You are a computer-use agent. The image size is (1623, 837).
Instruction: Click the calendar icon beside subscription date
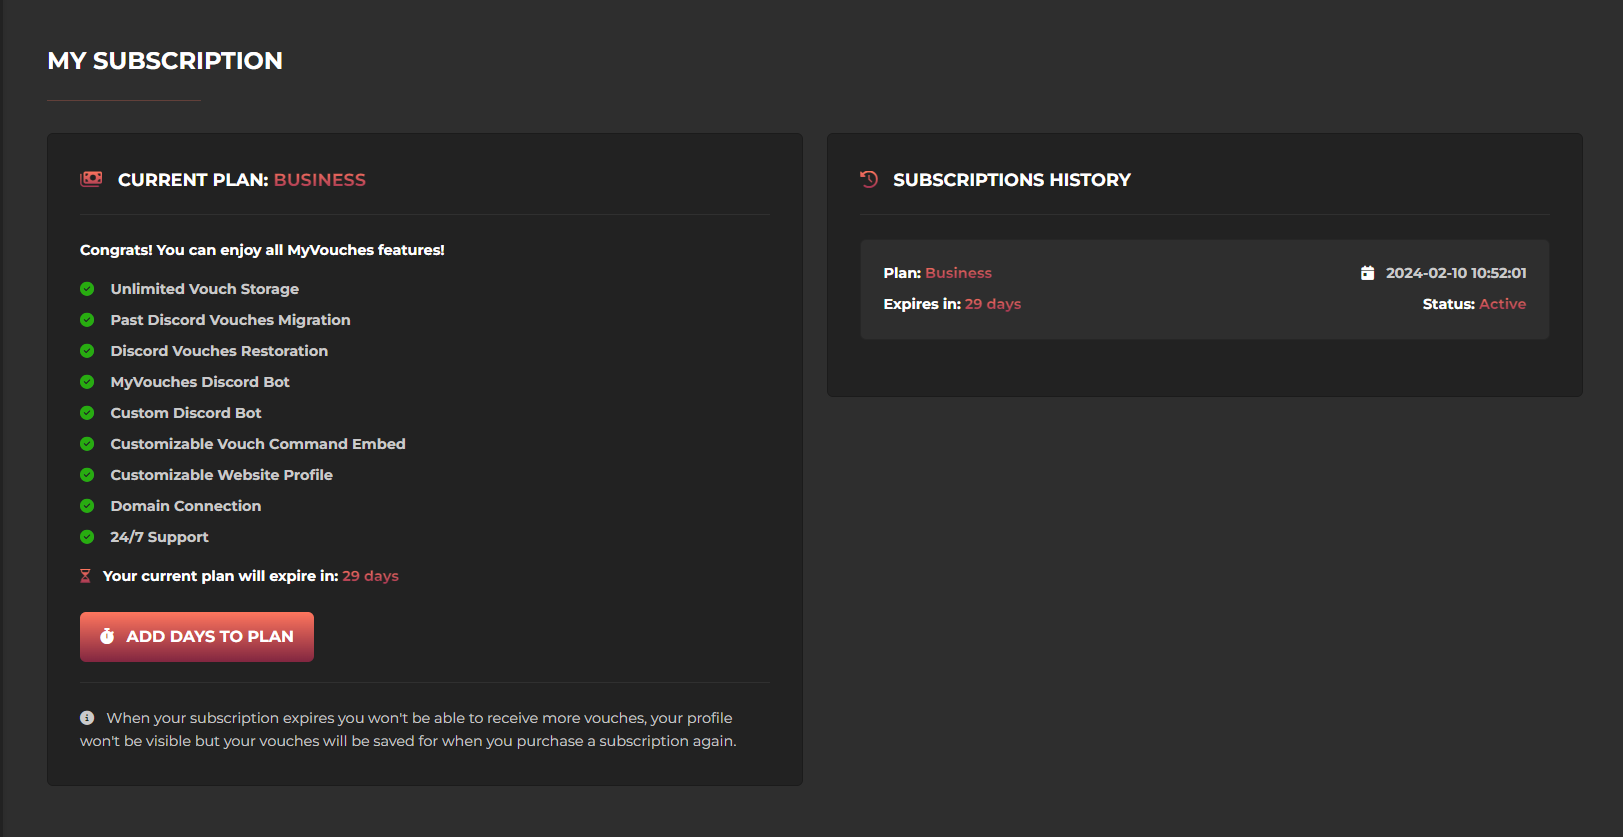(x=1367, y=273)
